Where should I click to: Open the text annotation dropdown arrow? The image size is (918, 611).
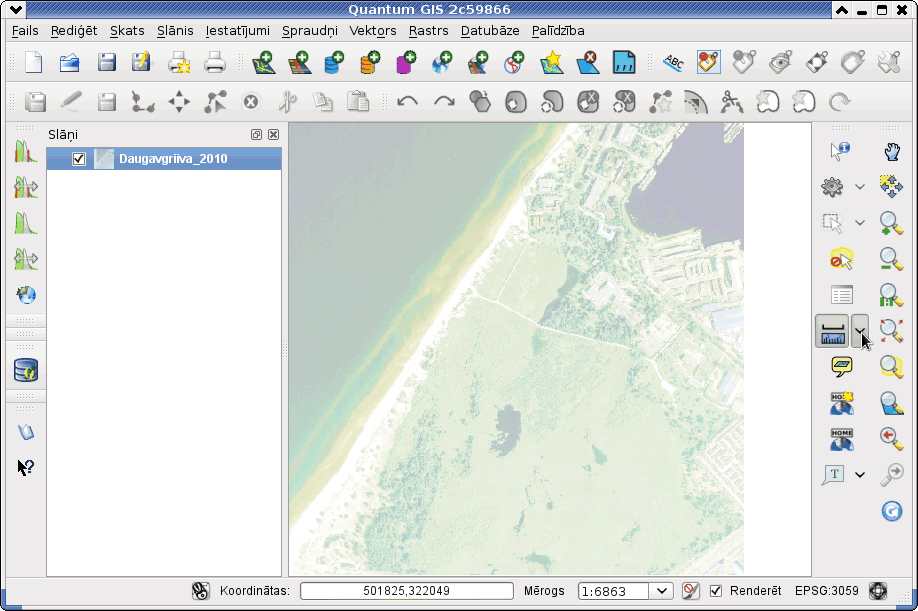859,475
